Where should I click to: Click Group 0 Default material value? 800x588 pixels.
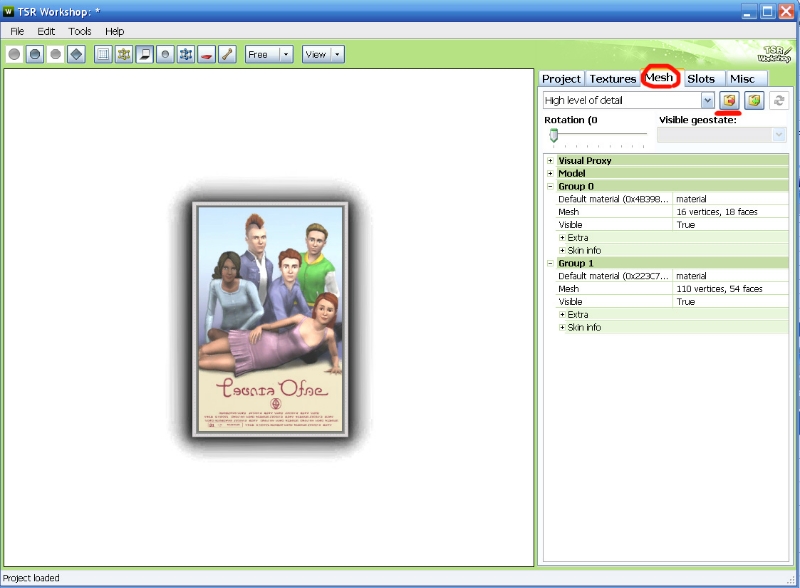tap(730, 199)
